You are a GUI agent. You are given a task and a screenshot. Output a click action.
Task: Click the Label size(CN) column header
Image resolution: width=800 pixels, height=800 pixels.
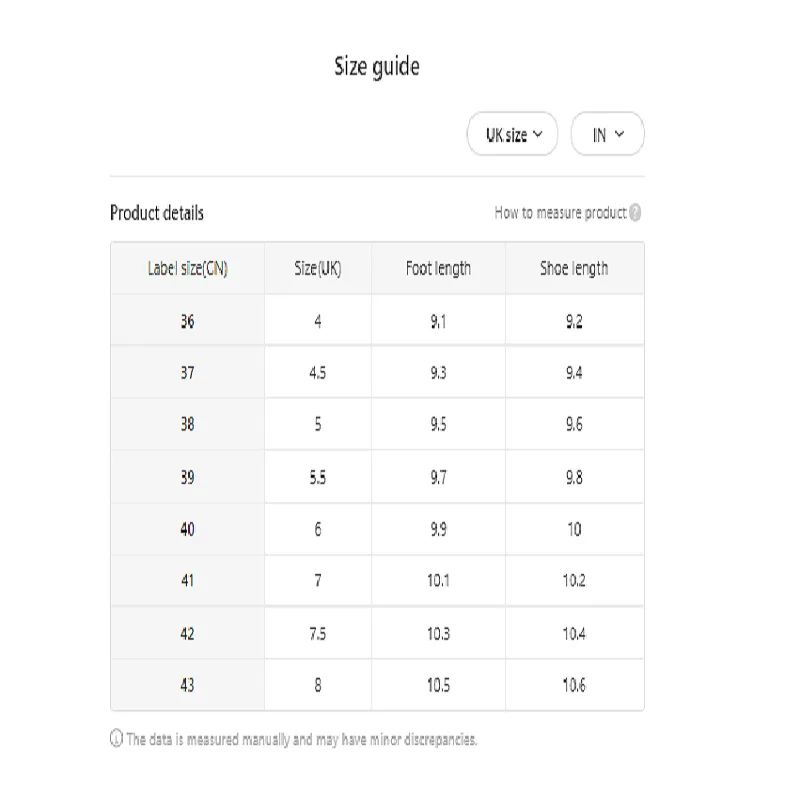188,268
